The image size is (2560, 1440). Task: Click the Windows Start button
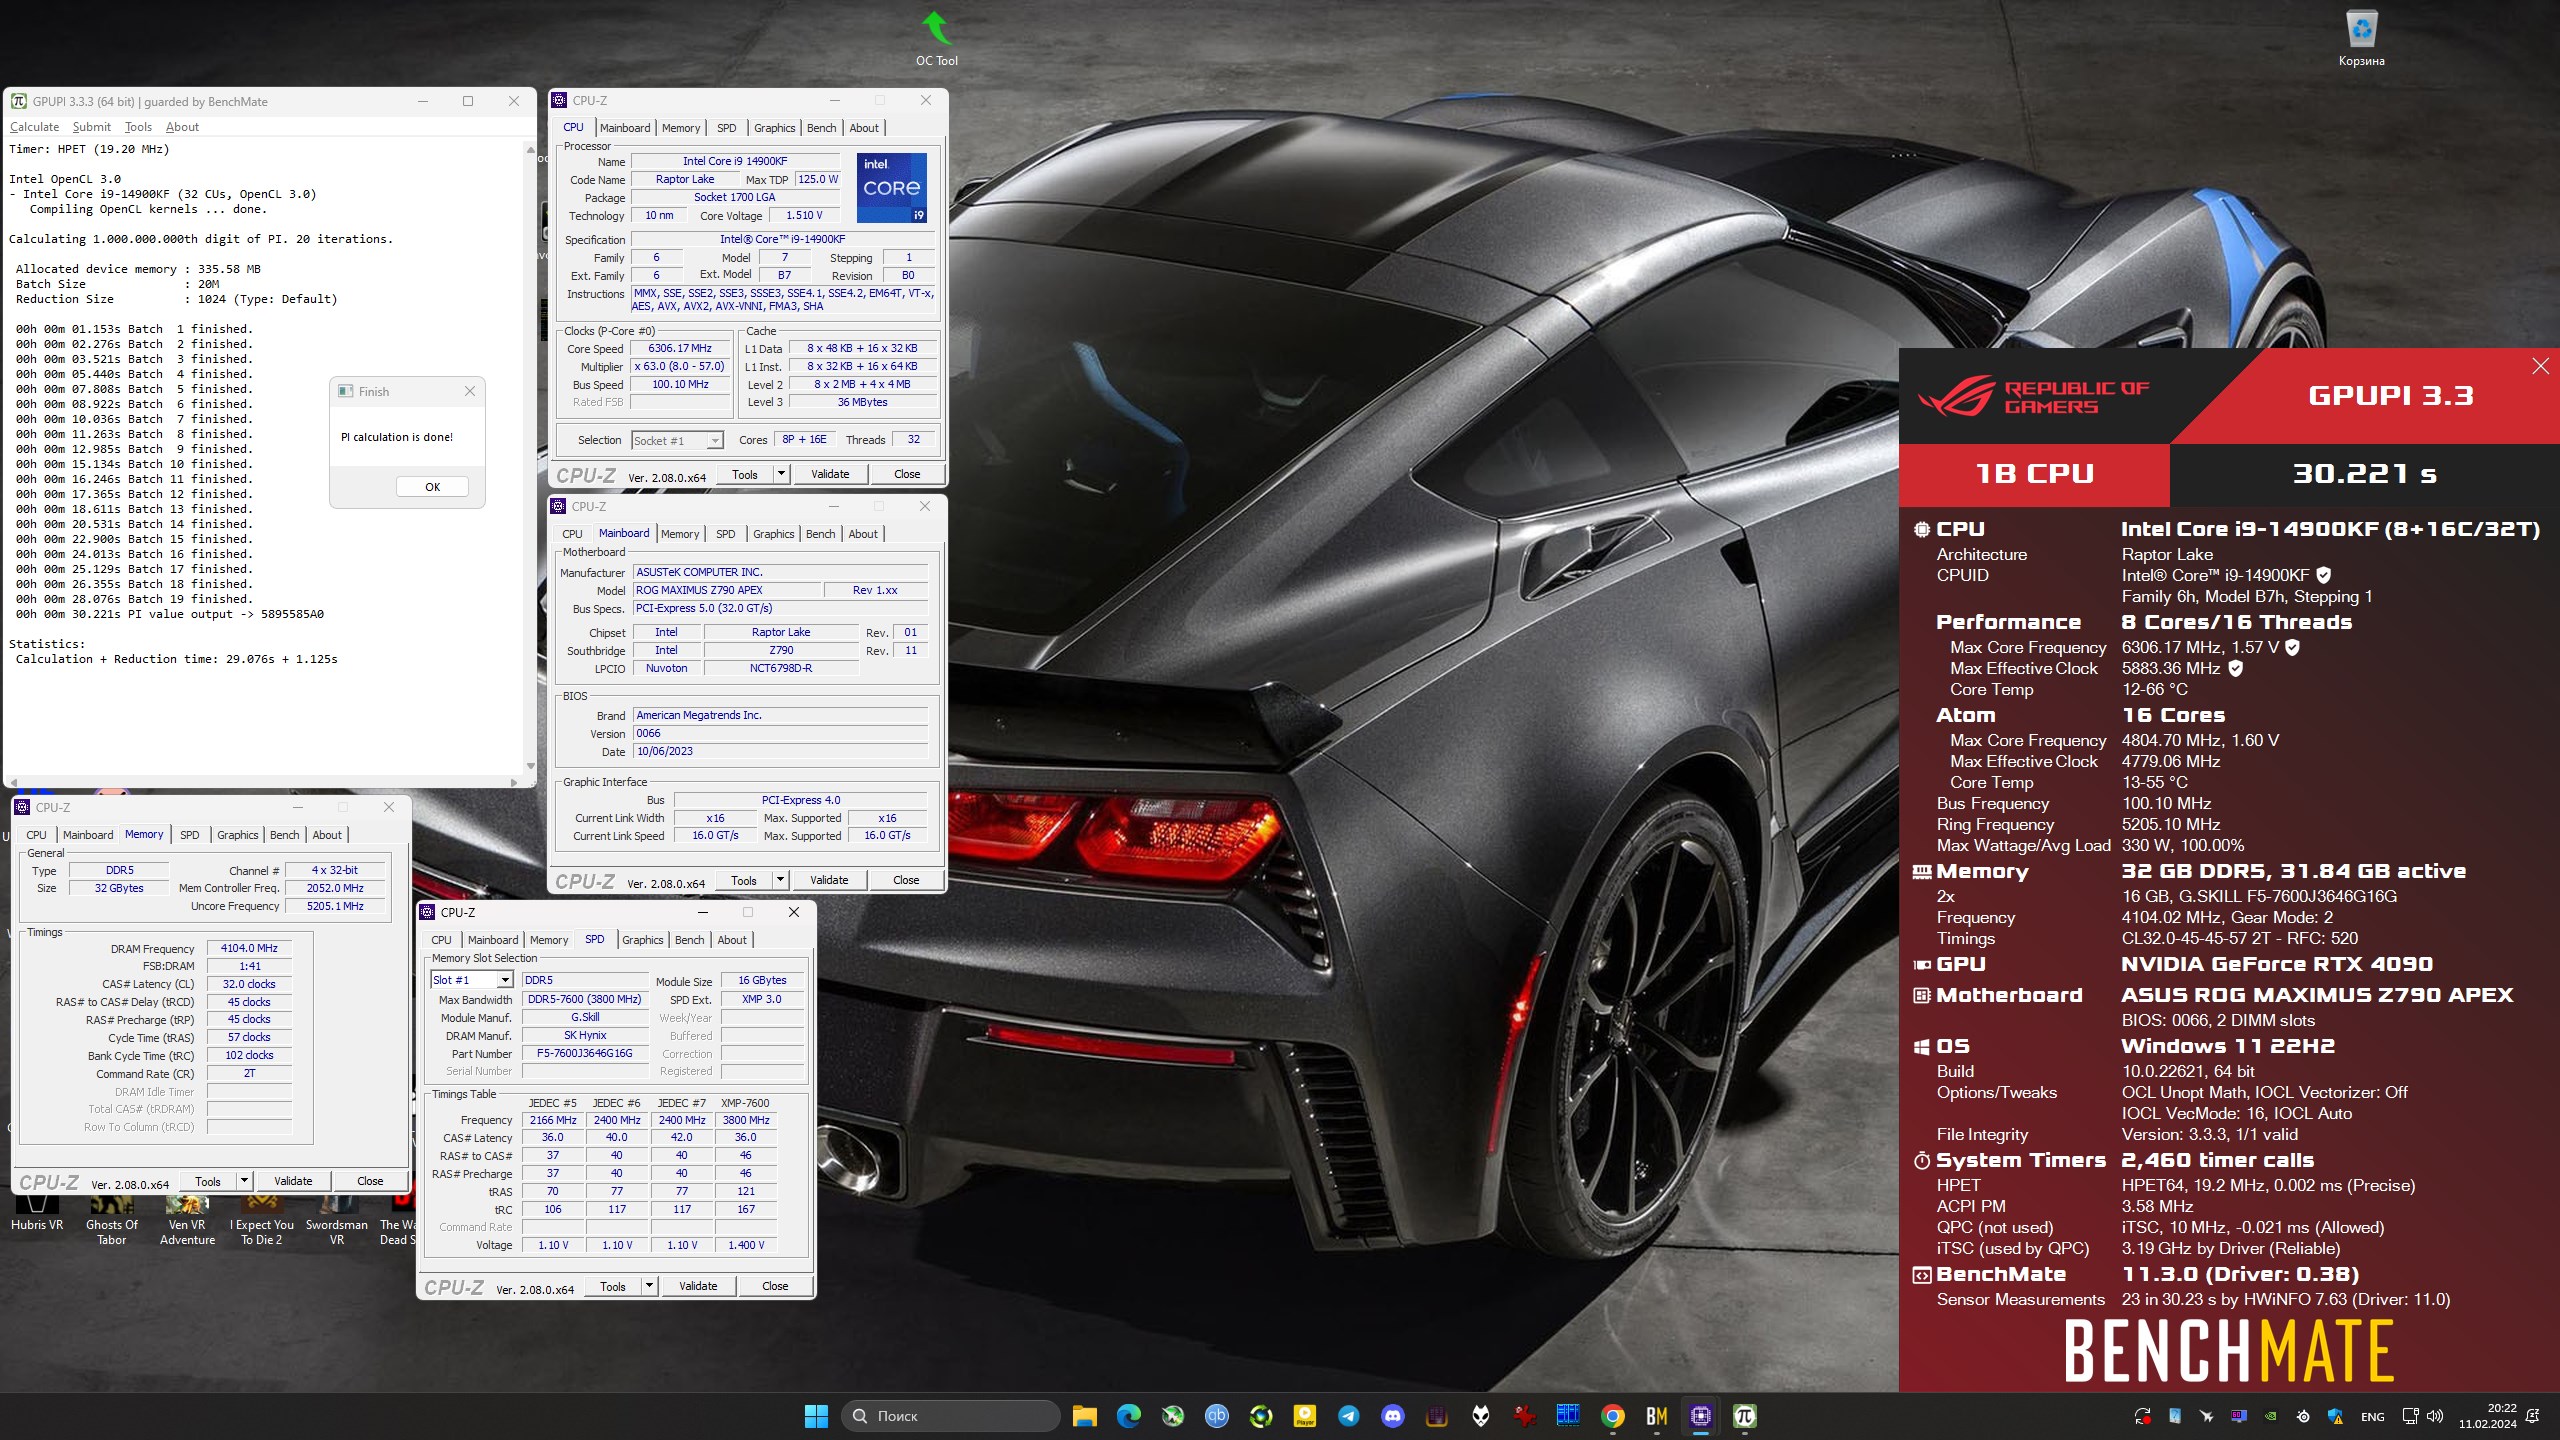coord(816,1416)
